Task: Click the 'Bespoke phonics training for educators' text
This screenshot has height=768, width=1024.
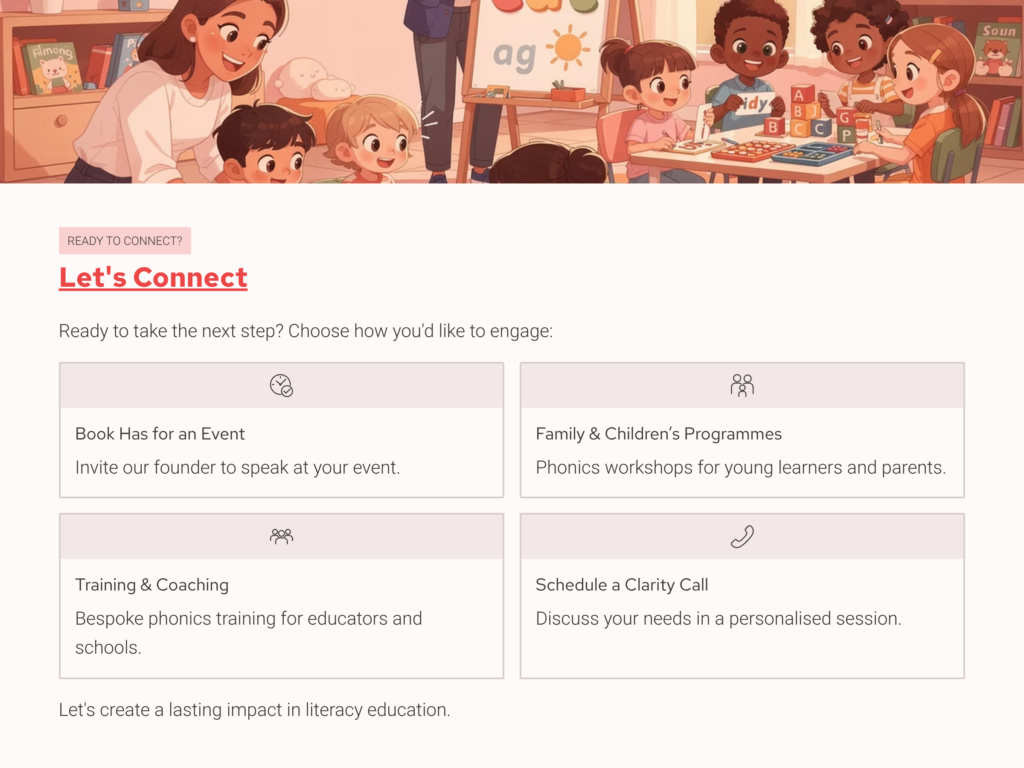Action: click(248, 618)
